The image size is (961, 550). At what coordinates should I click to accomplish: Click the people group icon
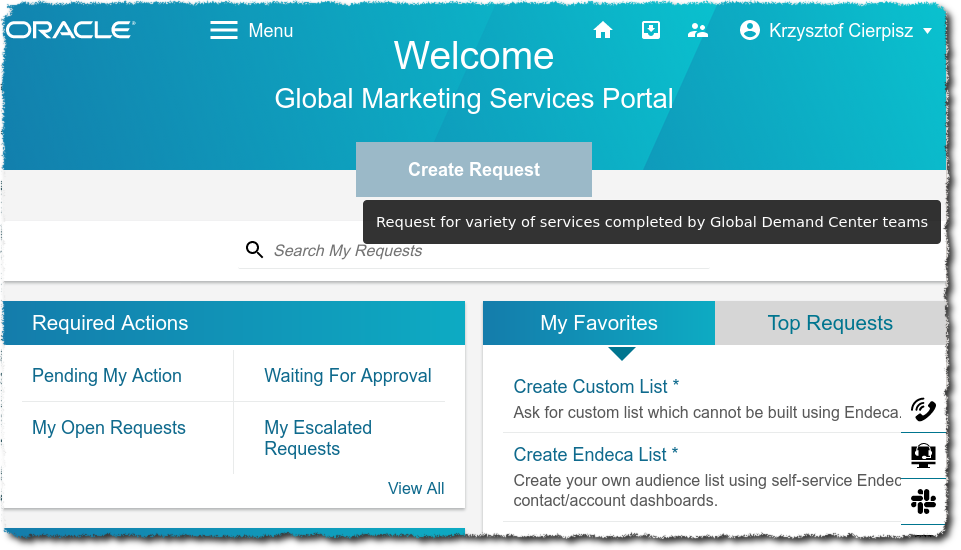[698, 31]
